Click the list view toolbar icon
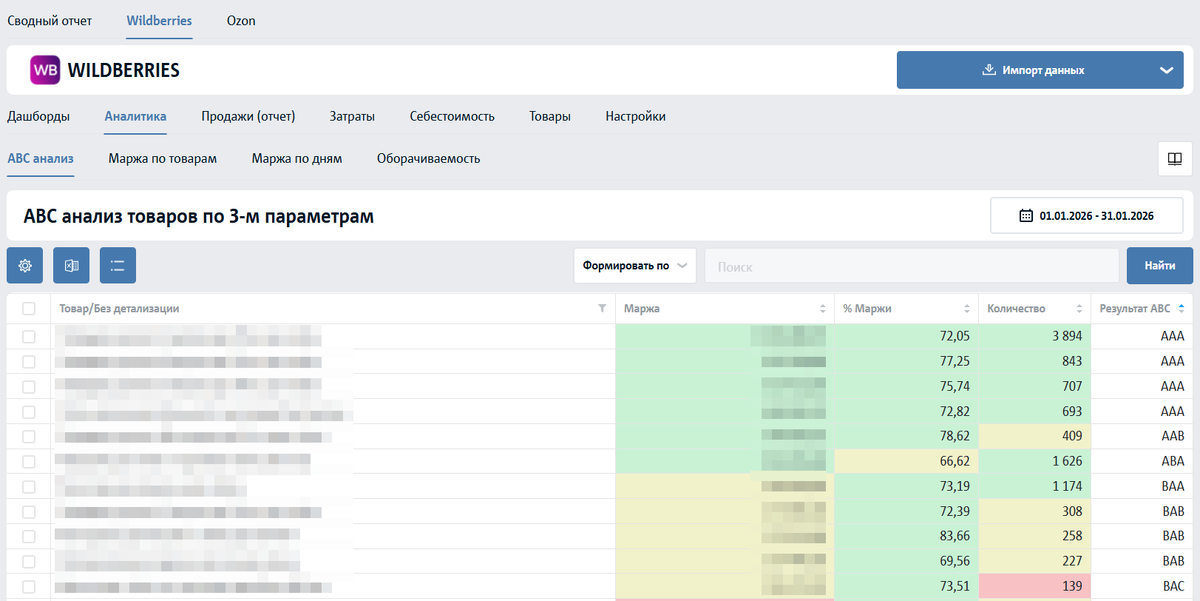Screen dimensions: 1200x601 [118, 265]
